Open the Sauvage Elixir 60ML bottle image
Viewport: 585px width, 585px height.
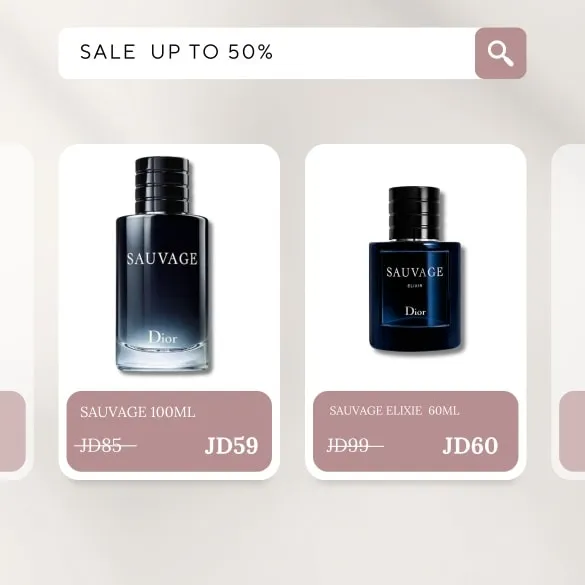415,269
